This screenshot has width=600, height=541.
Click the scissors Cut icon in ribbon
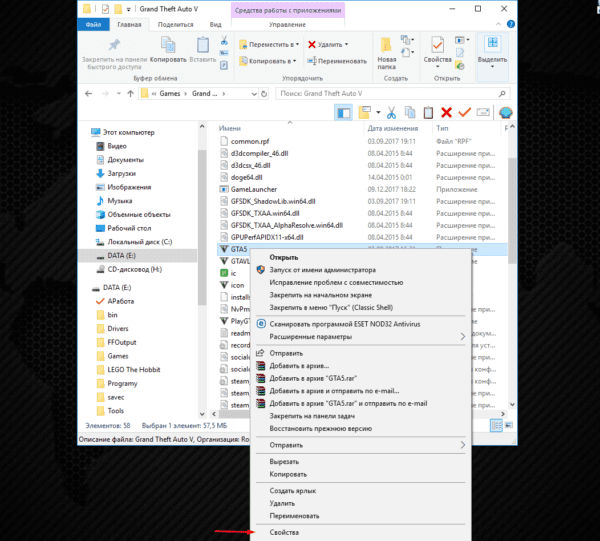point(224,40)
